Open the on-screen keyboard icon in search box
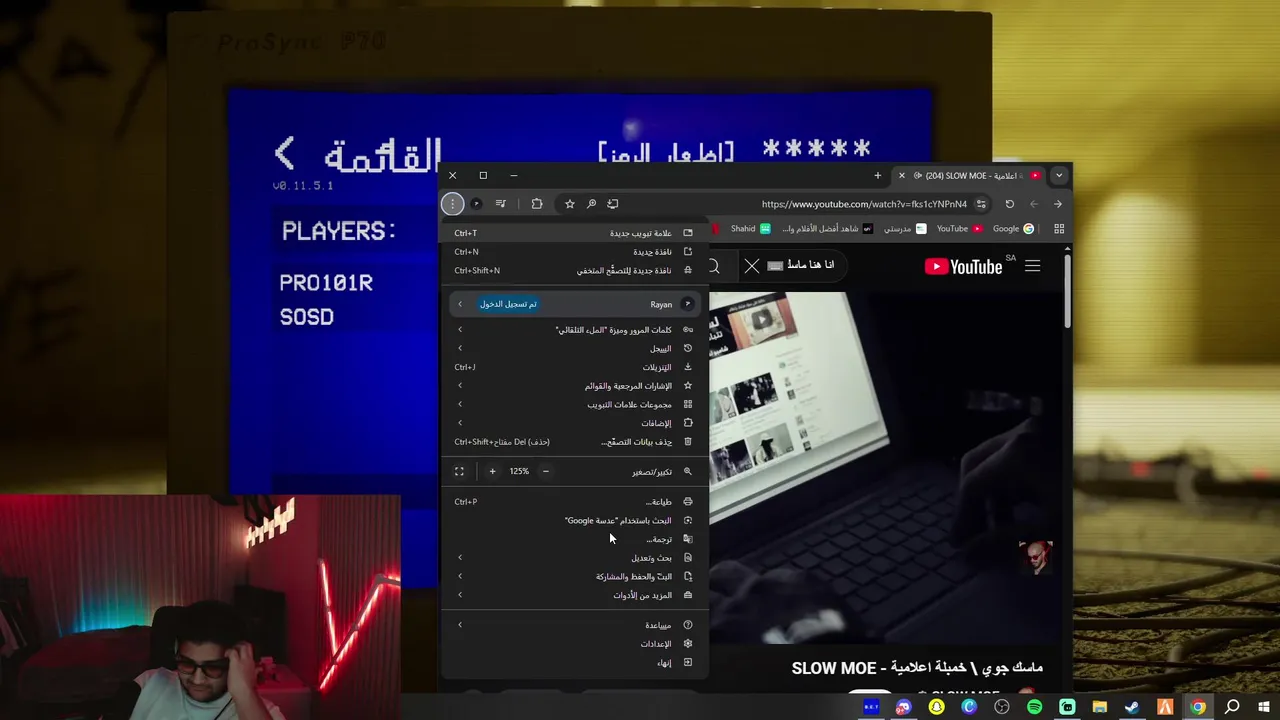This screenshot has height=720, width=1280. [x=775, y=266]
